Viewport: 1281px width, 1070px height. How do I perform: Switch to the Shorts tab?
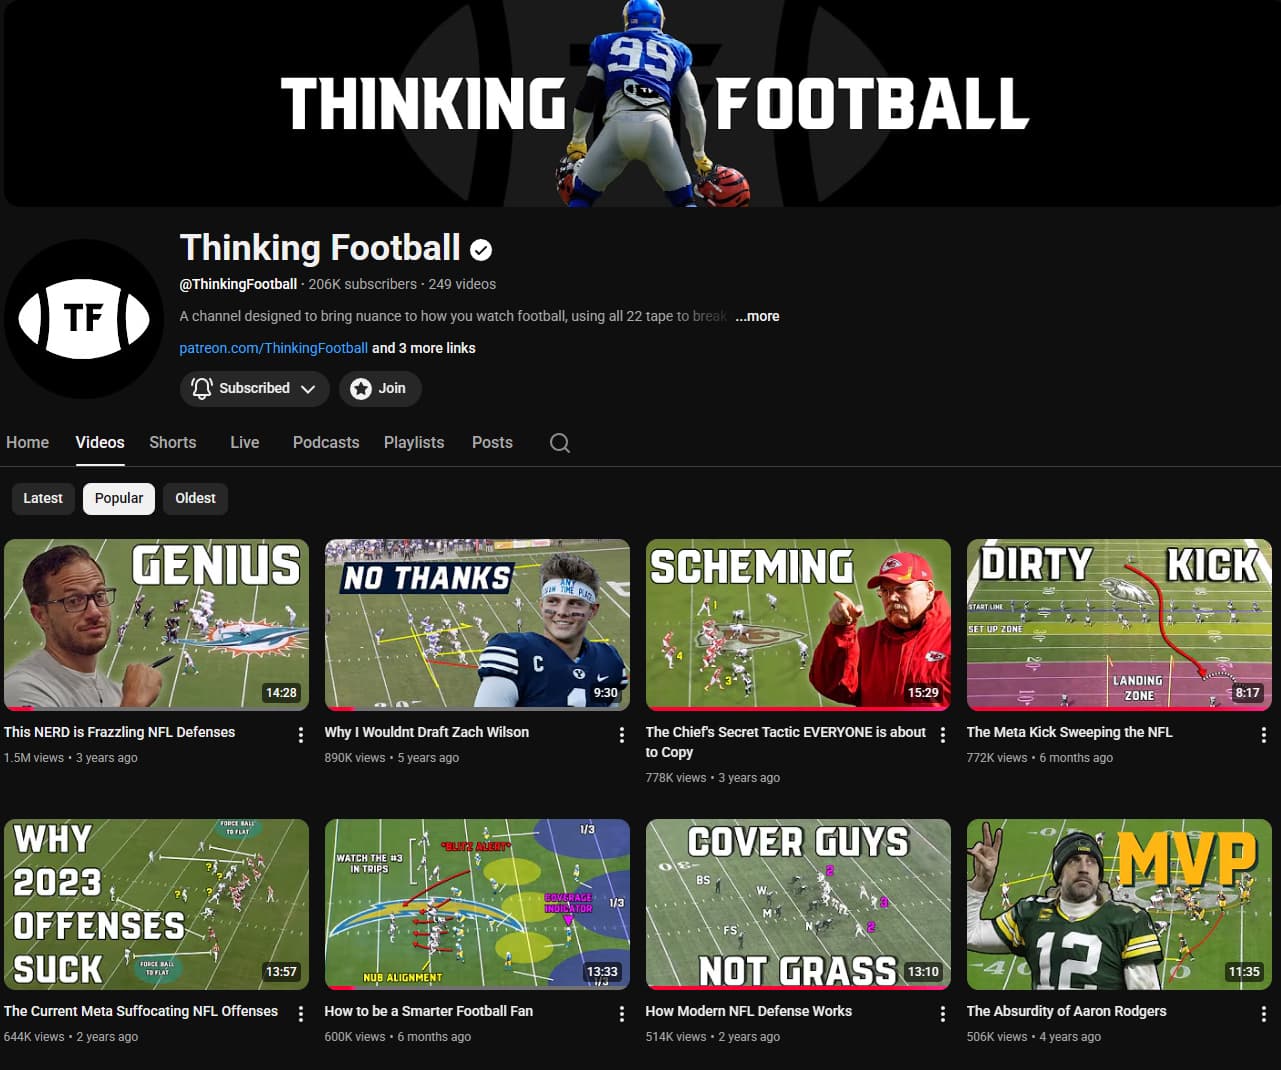172,442
